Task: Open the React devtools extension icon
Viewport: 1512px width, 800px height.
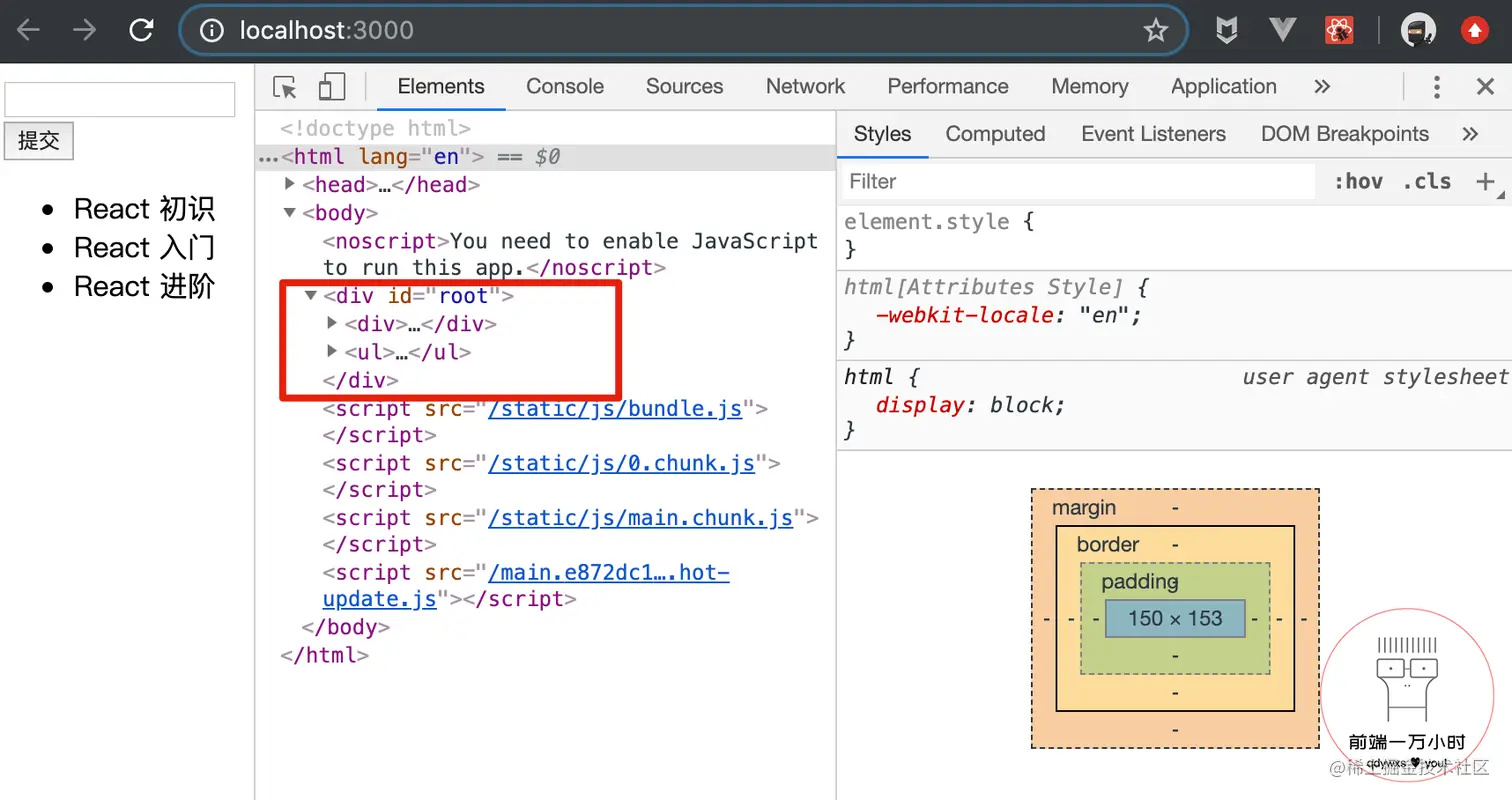Action: (x=1339, y=31)
